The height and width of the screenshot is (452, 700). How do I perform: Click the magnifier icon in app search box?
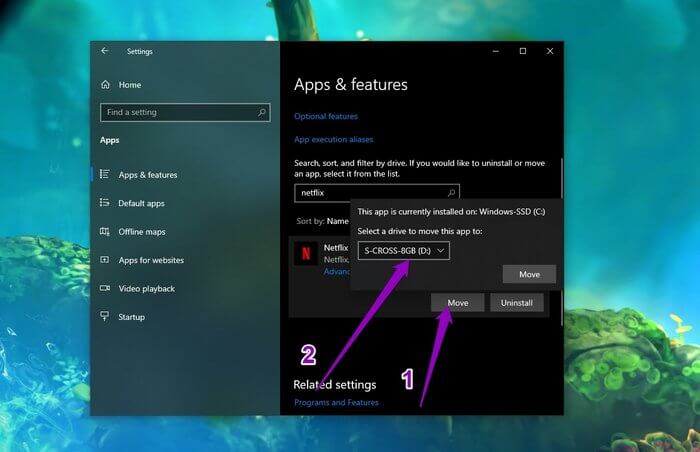[x=451, y=193]
